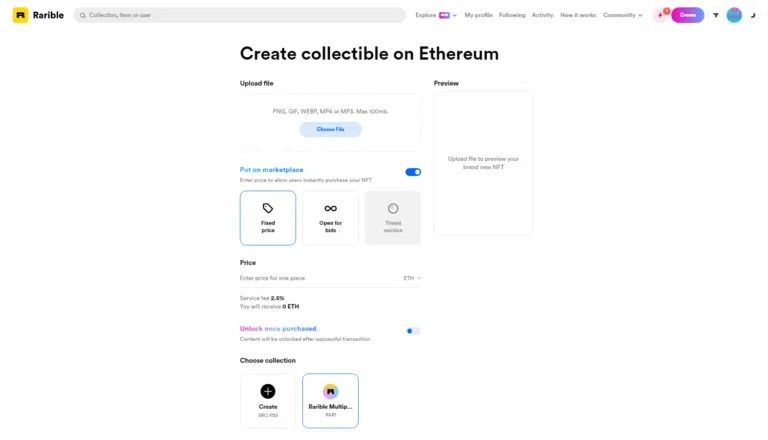
Task: Select the Fixed price tag option
Action: [268, 217]
